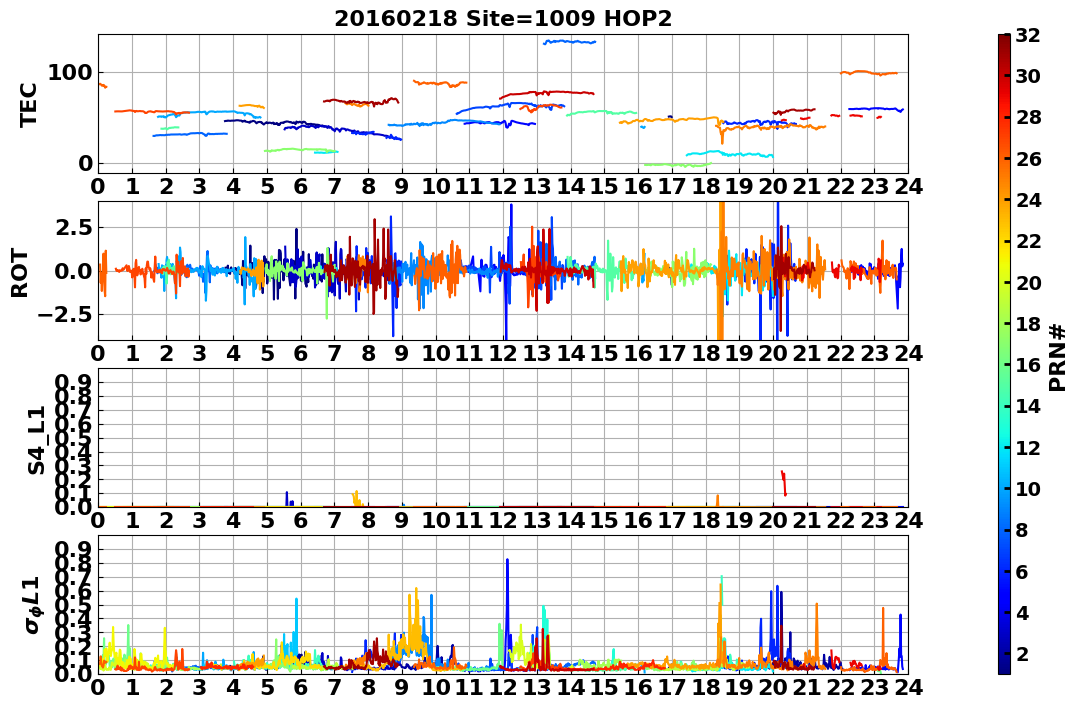Screen dimensions: 1077x709
Task: Click colorbar tick label "30"
Action: click(x=1028, y=76)
